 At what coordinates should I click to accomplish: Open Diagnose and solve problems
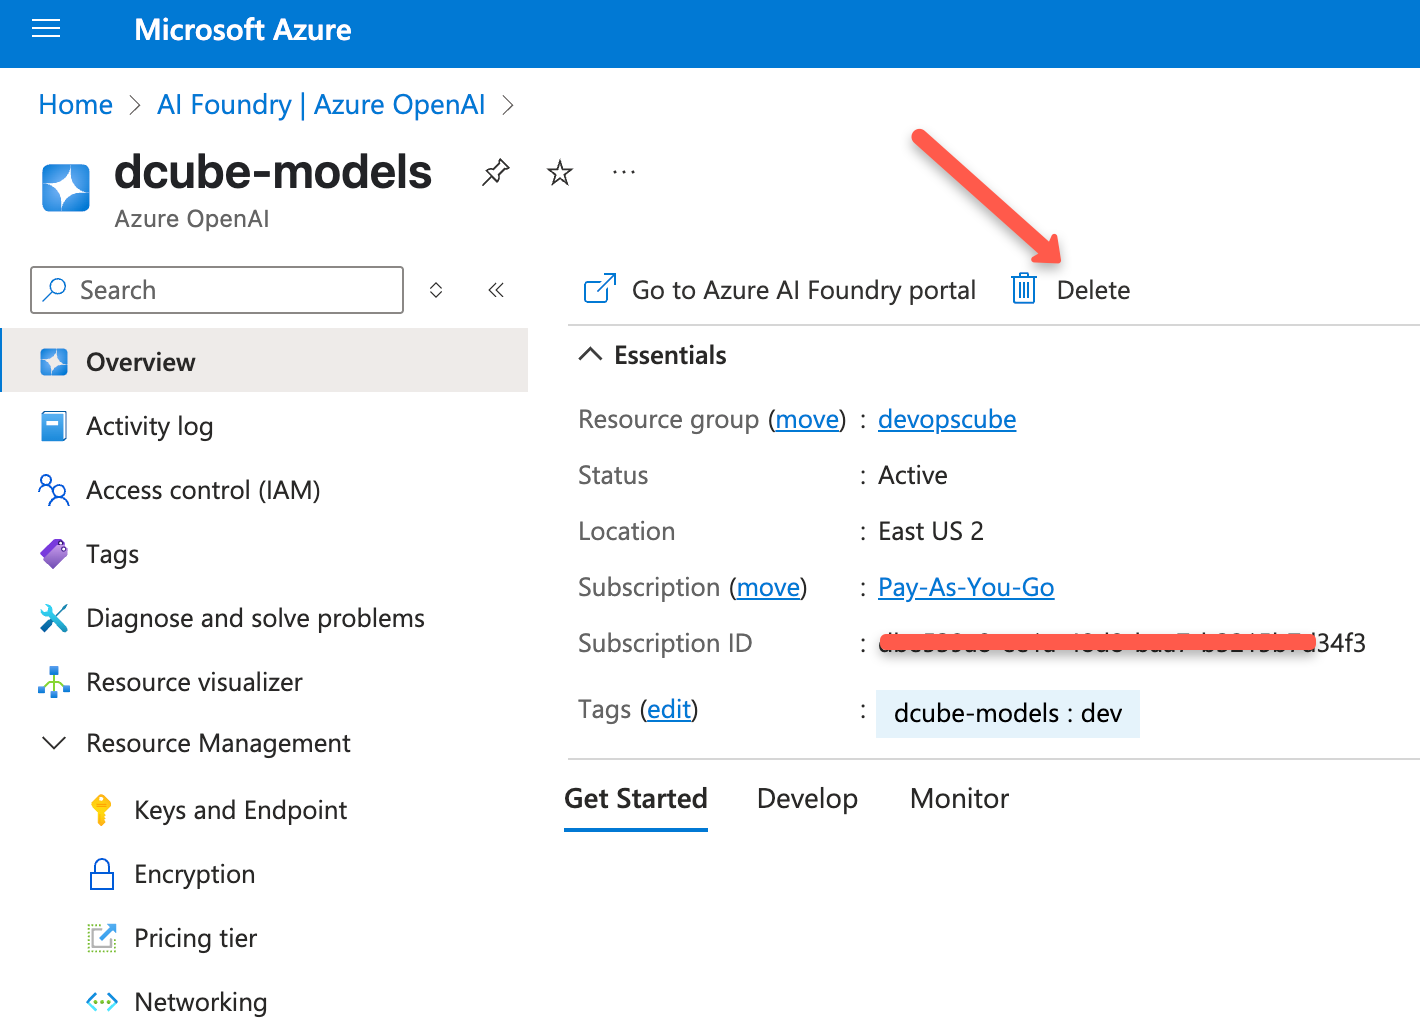[255, 618]
